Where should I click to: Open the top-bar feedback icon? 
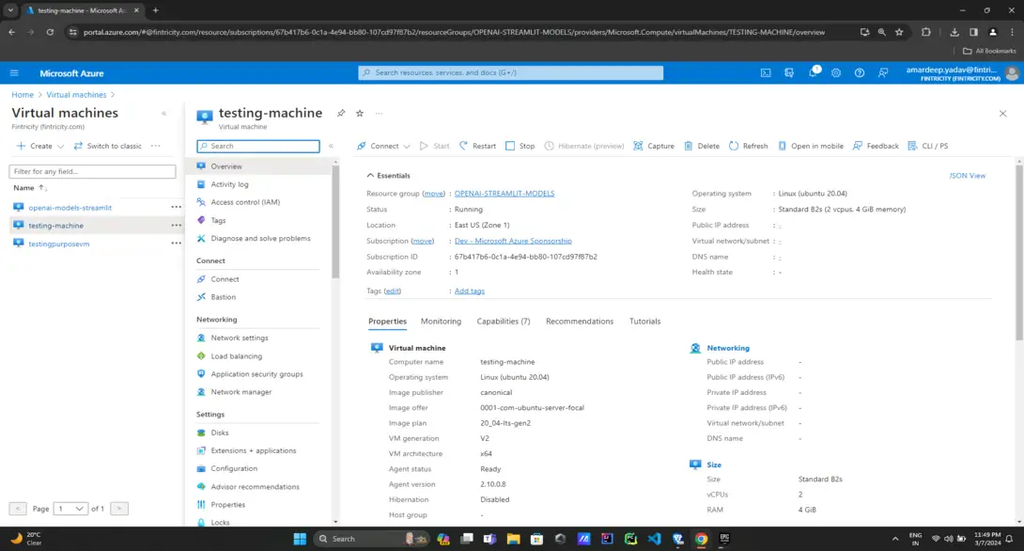point(883,73)
